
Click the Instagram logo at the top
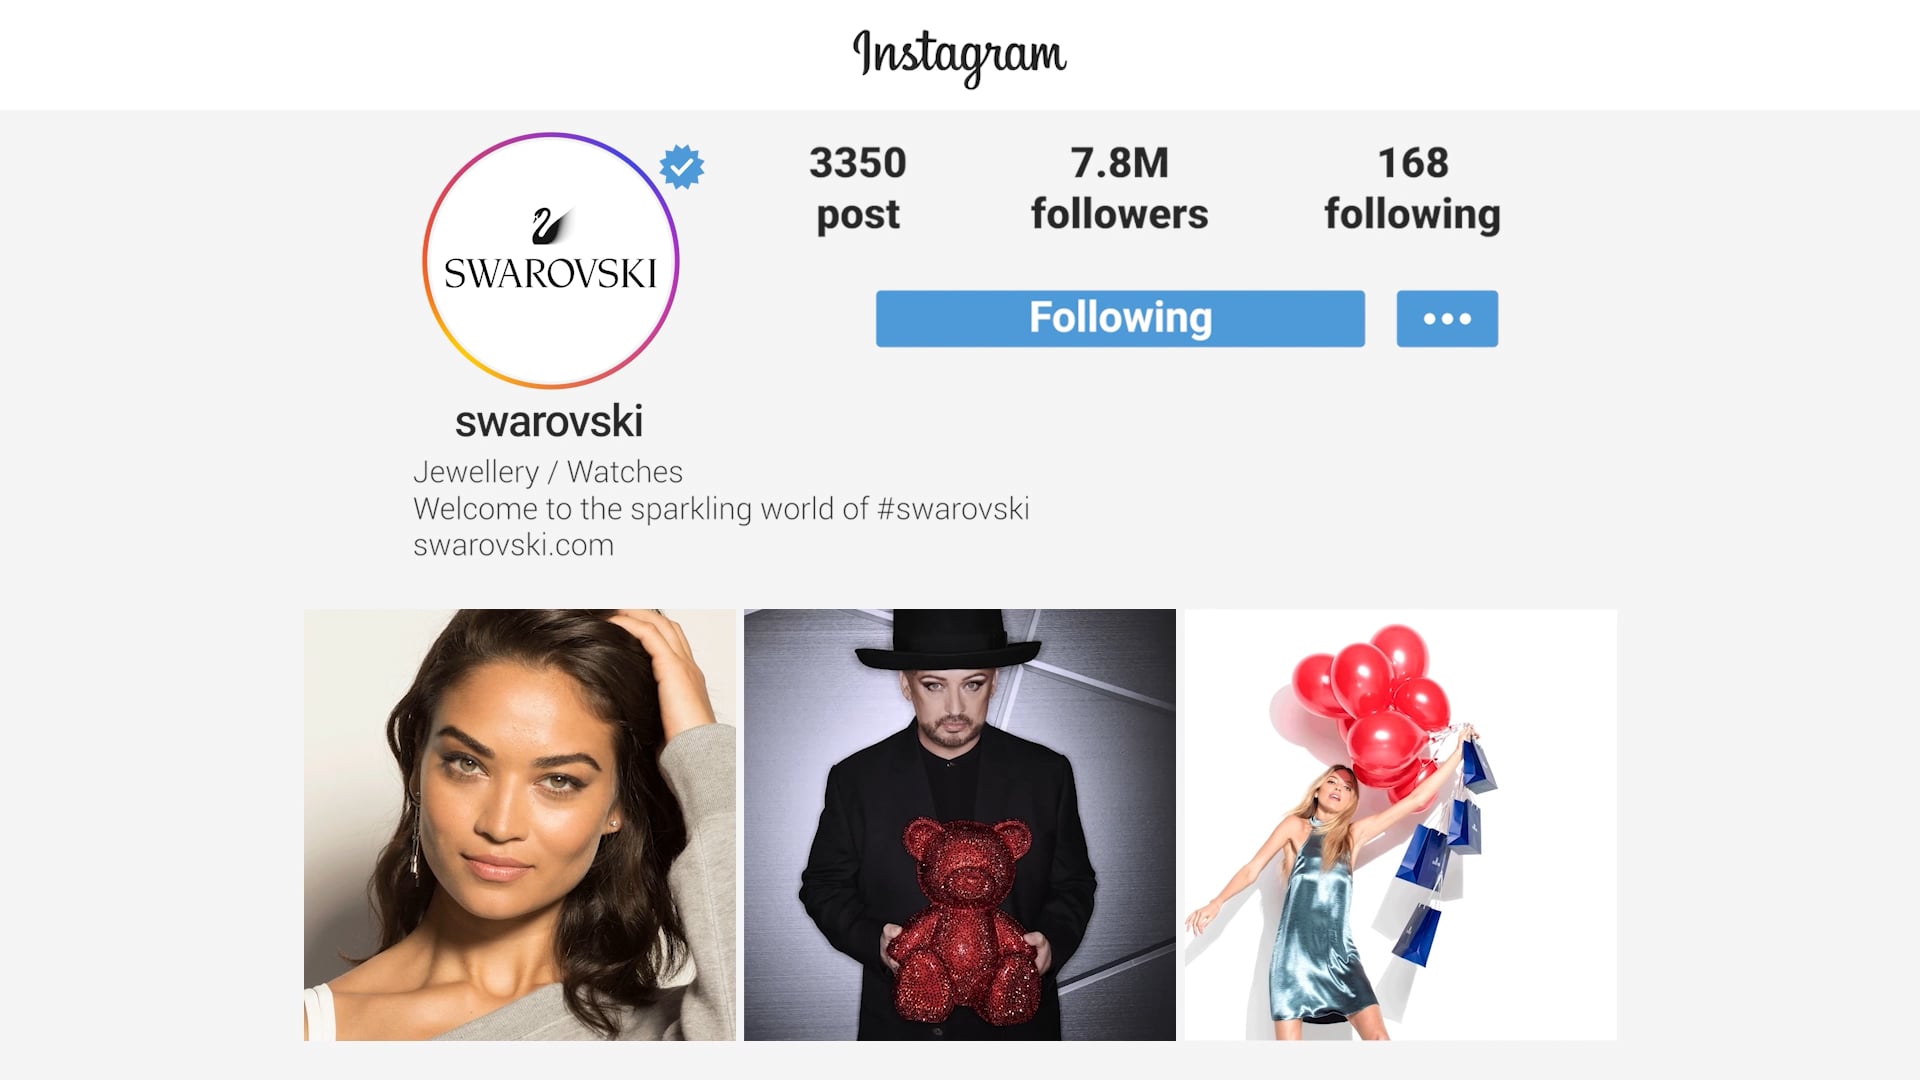point(959,56)
